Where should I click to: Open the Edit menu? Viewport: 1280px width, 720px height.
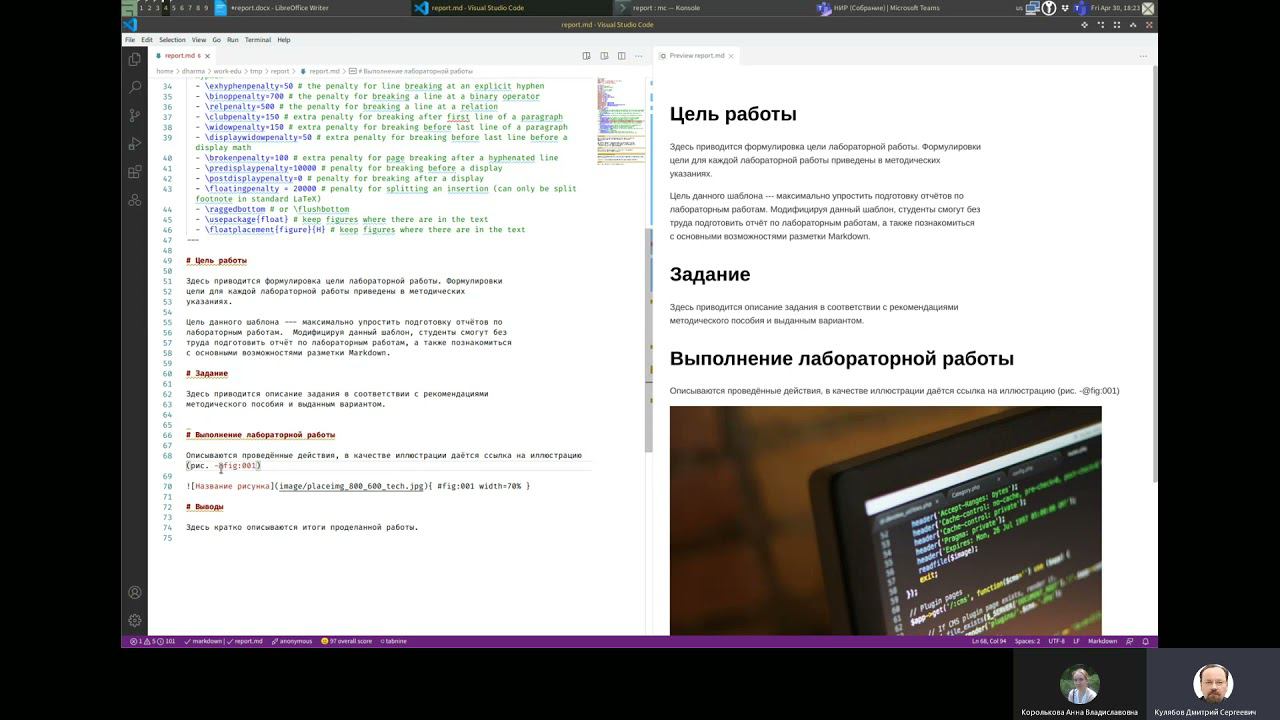(147, 40)
